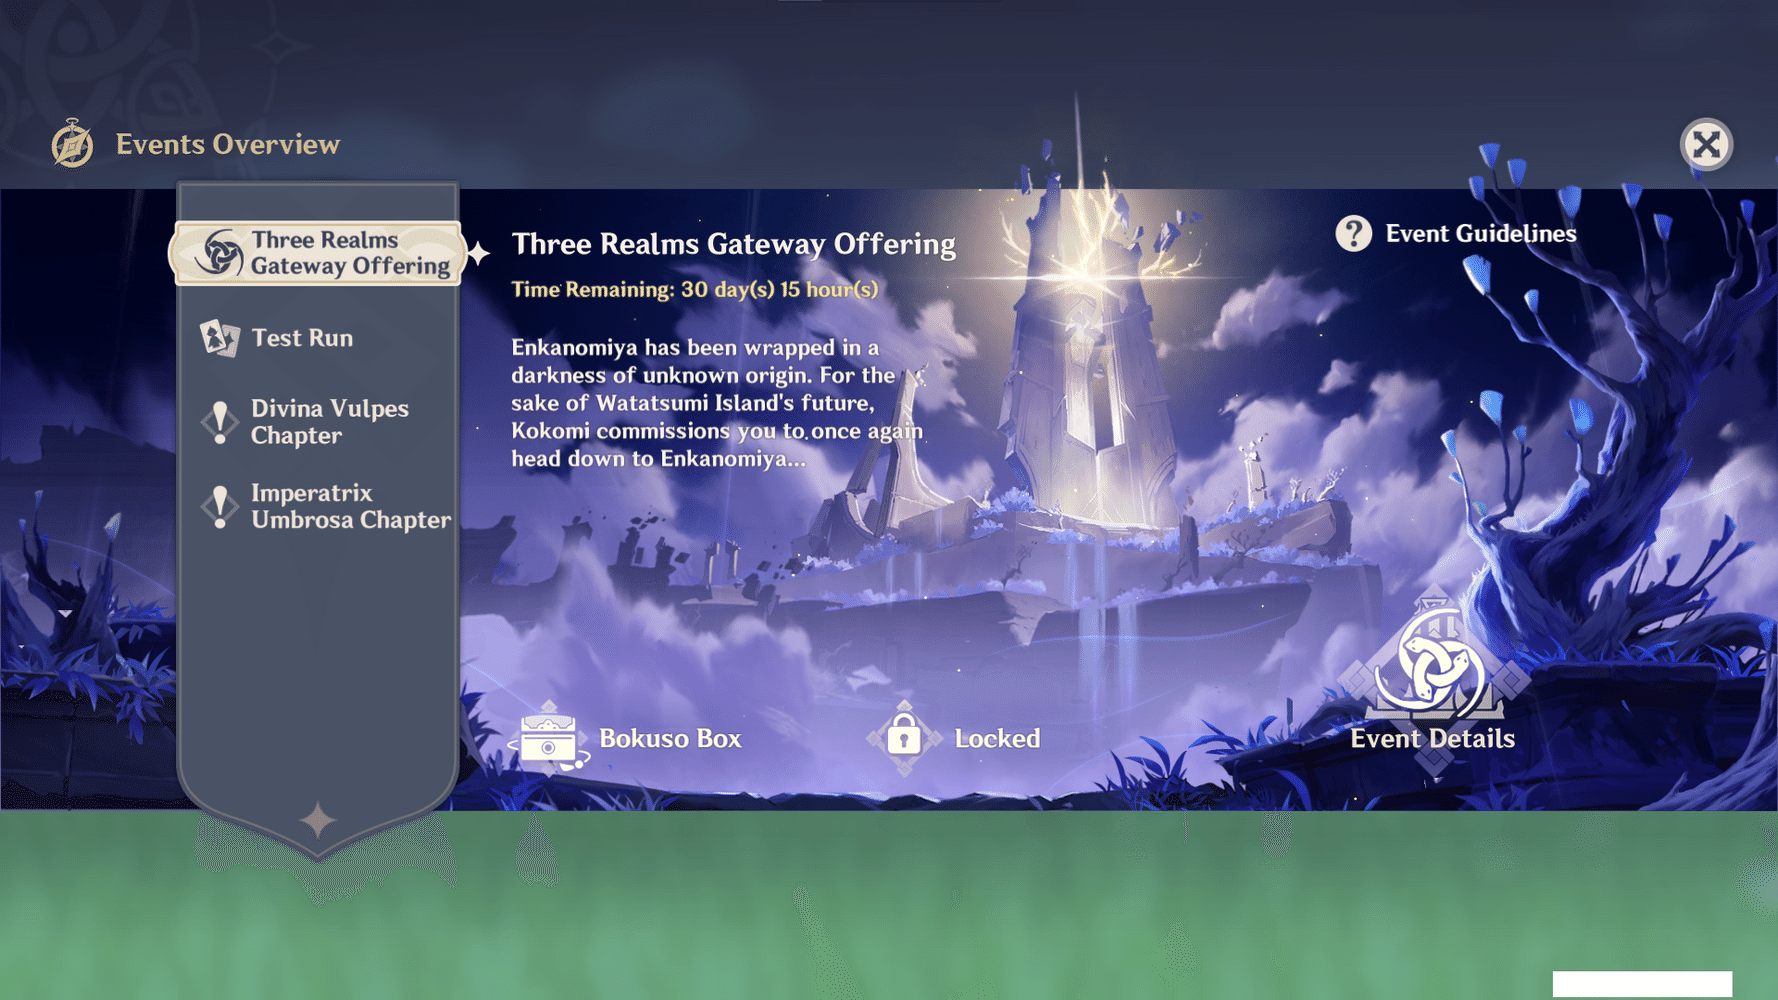
Task: Click the star at the sidebar bottom
Action: pyautogui.click(x=318, y=820)
